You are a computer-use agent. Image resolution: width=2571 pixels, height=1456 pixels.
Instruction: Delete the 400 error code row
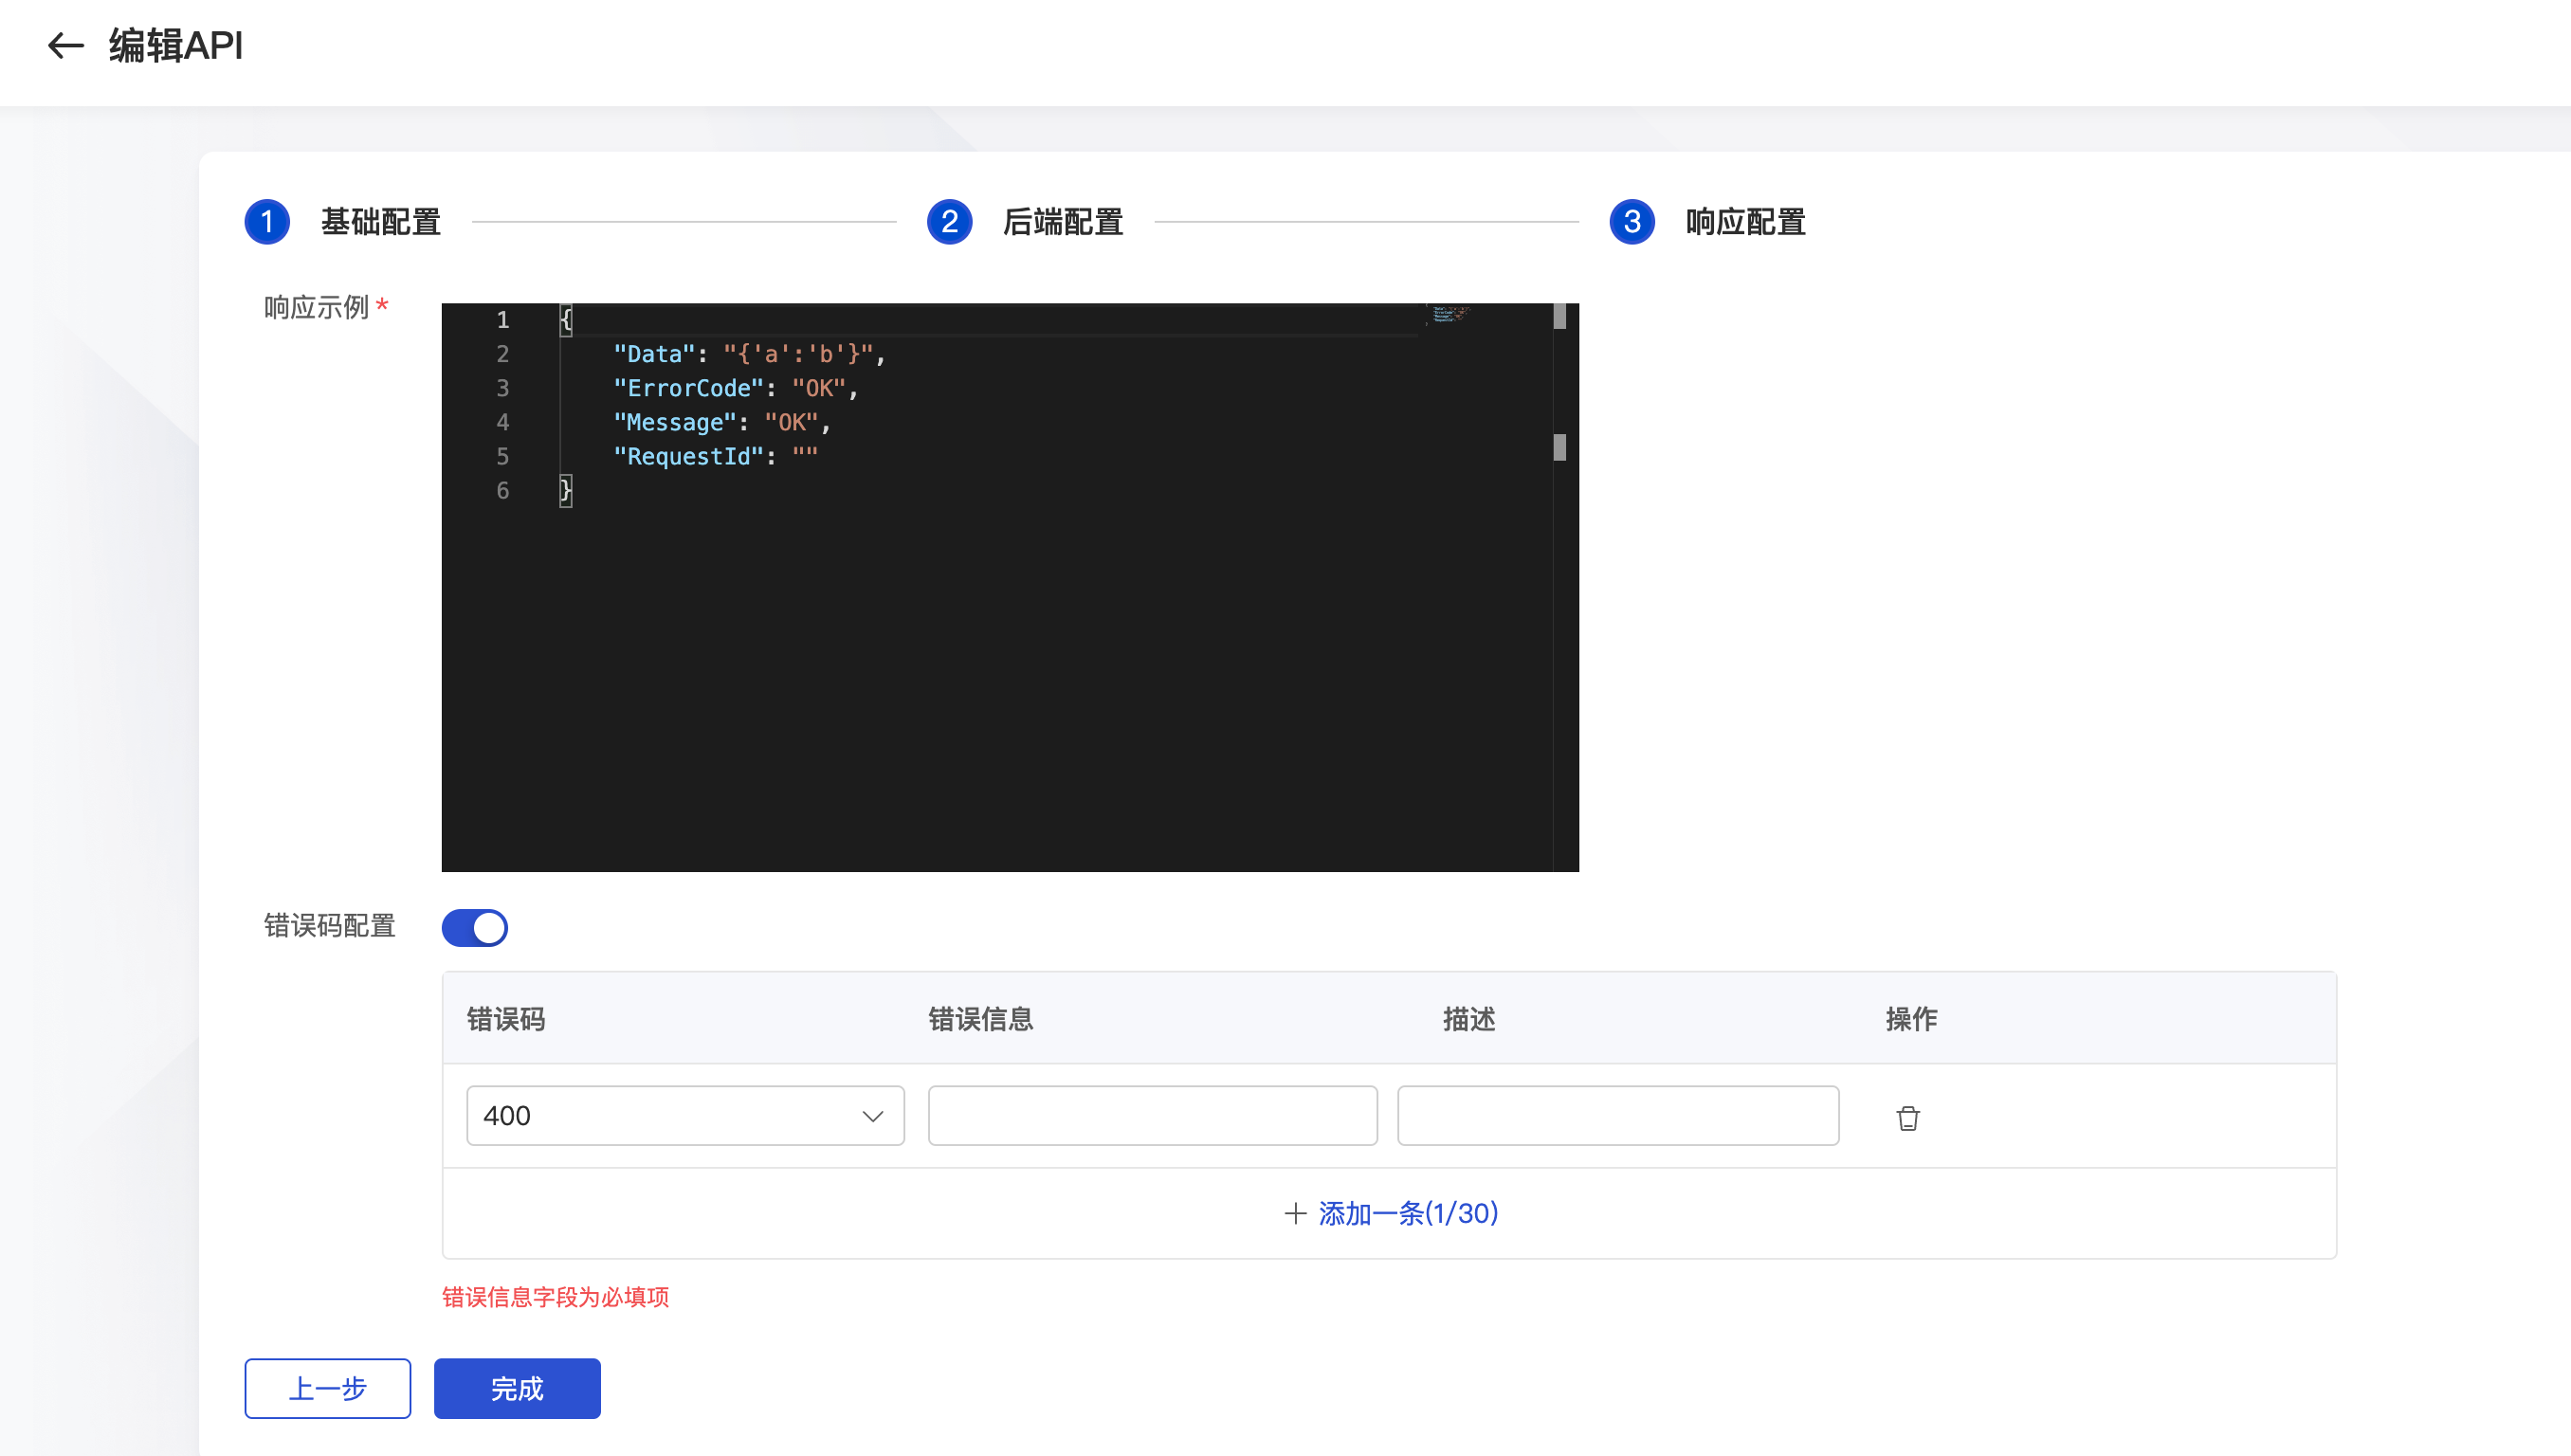1907,1117
